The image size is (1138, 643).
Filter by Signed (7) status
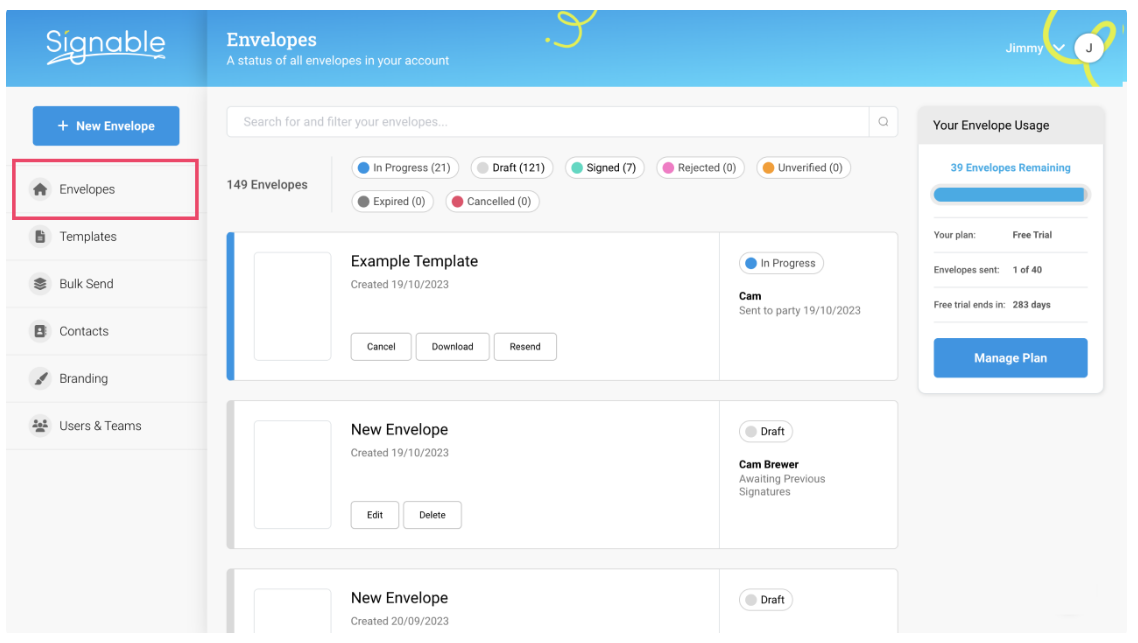pos(604,168)
